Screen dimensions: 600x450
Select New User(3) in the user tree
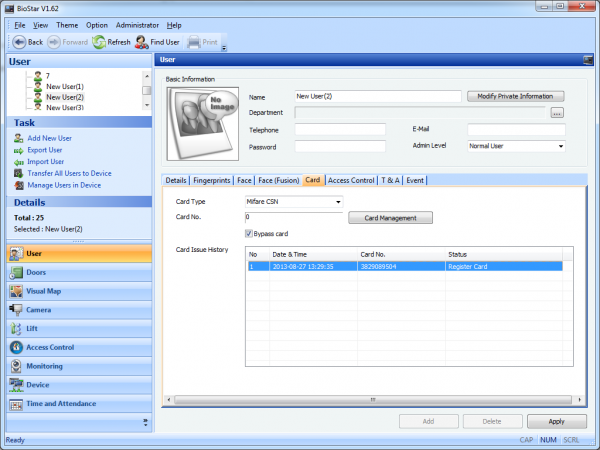click(65, 107)
